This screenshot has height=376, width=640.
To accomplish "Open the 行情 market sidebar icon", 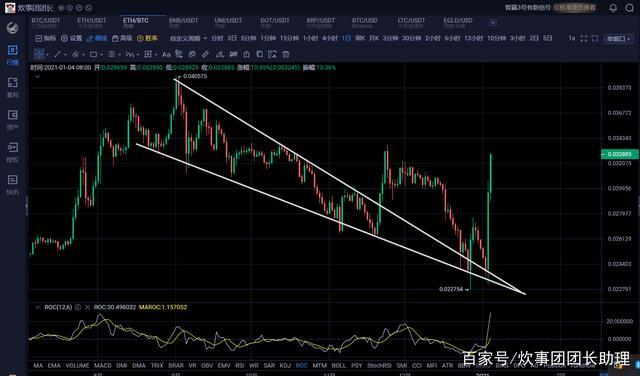I will pyautogui.click(x=13, y=55).
